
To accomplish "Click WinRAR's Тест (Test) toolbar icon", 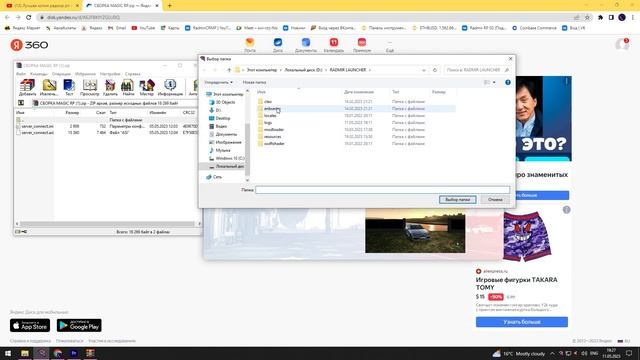I will (69, 87).
